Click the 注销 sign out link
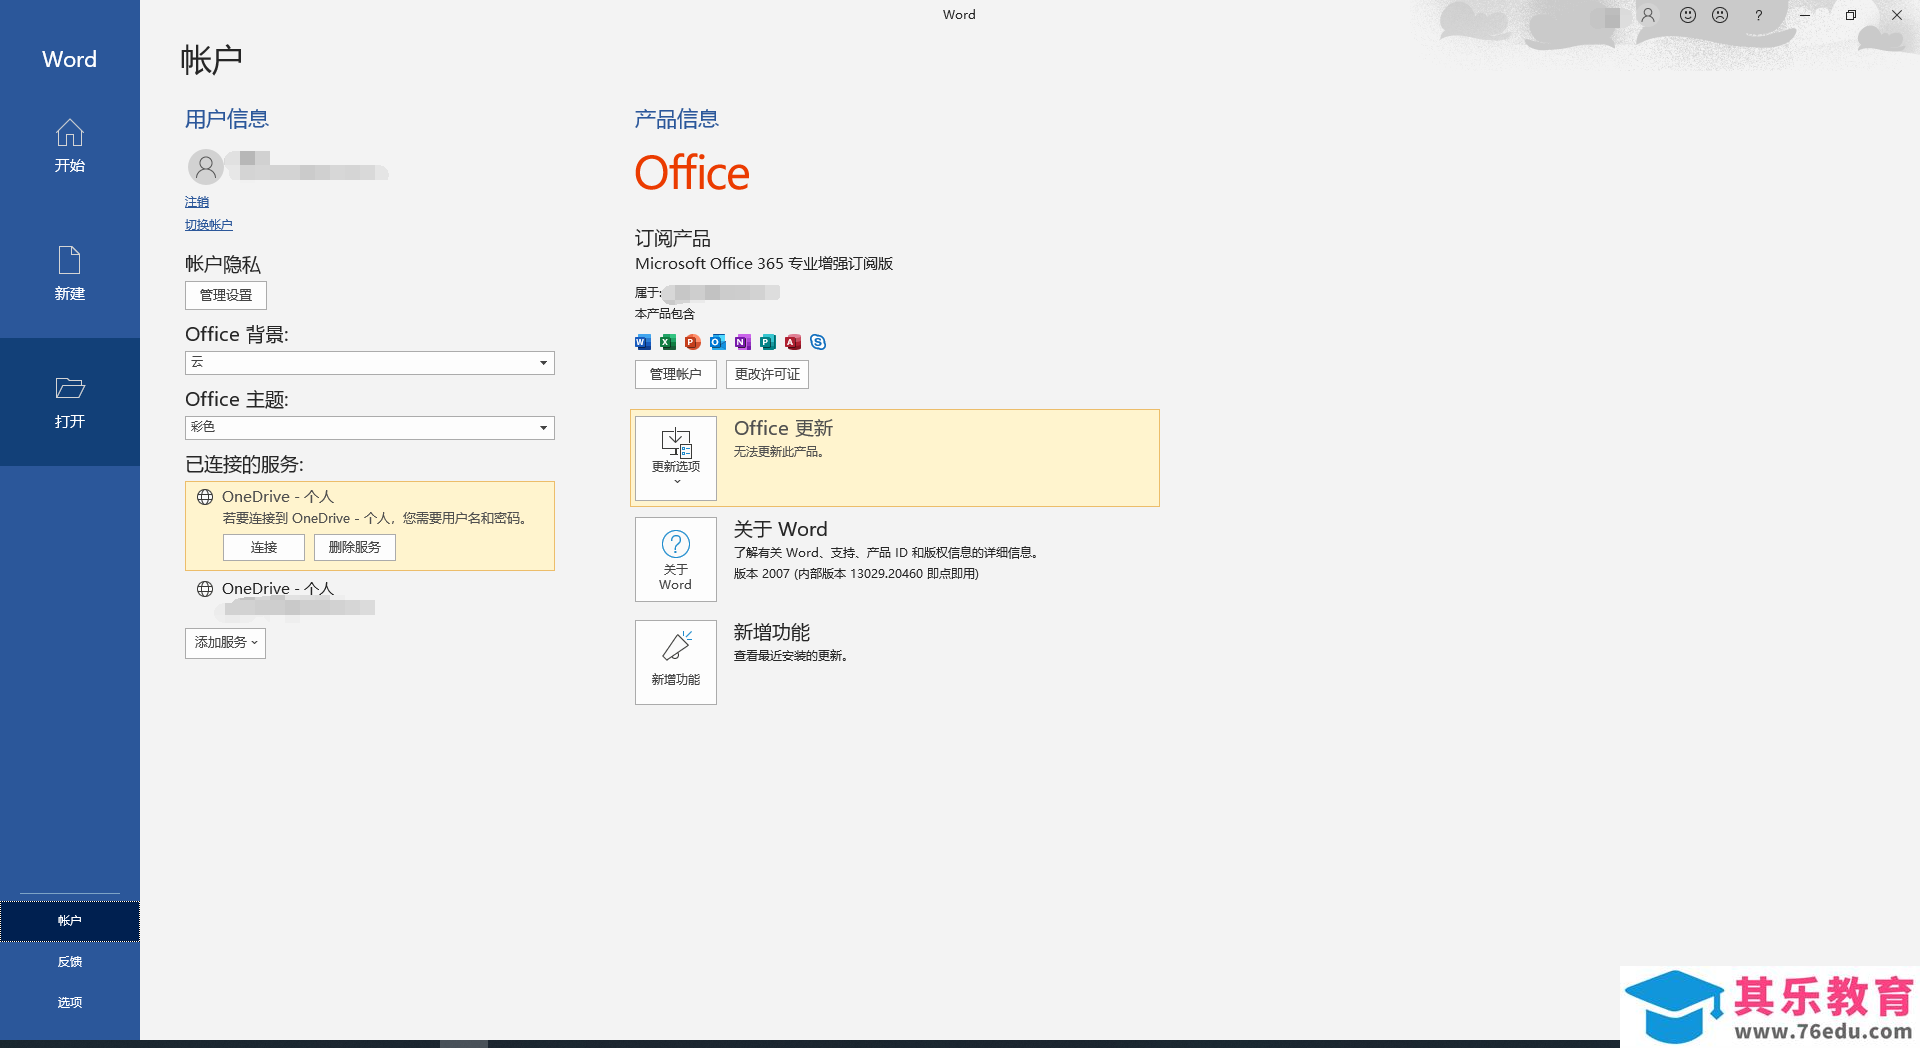The height and width of the screenshot is (1048, 1920). click(197, 202)
